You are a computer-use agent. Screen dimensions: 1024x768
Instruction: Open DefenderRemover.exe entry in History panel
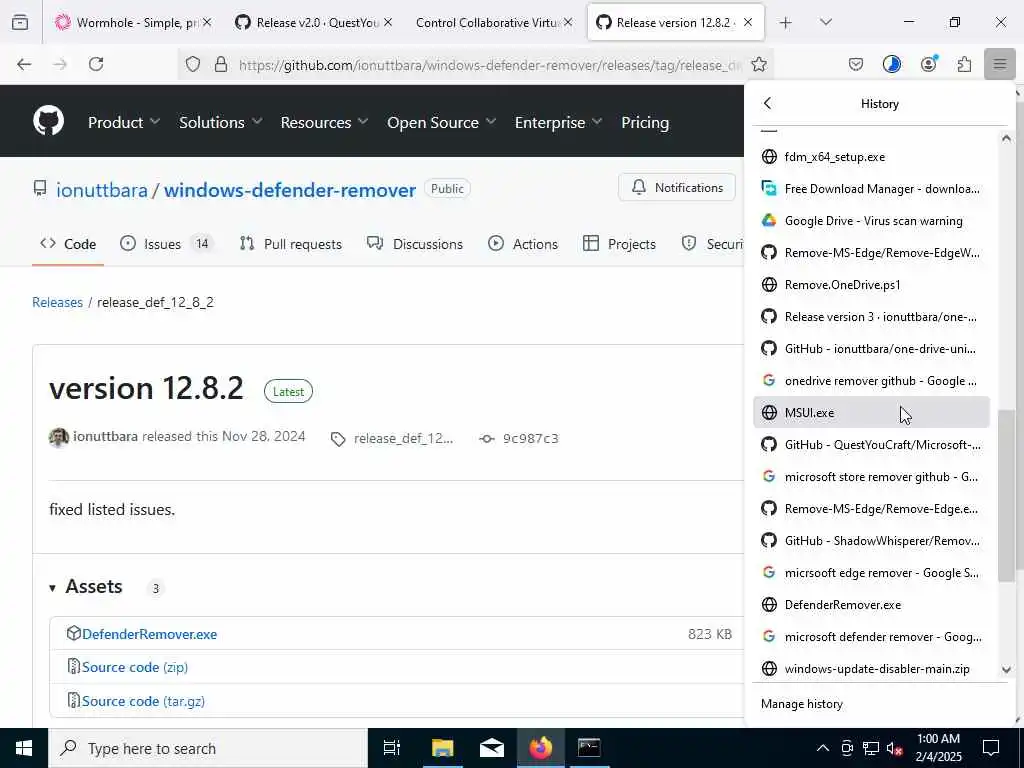[x=871, y=605]
